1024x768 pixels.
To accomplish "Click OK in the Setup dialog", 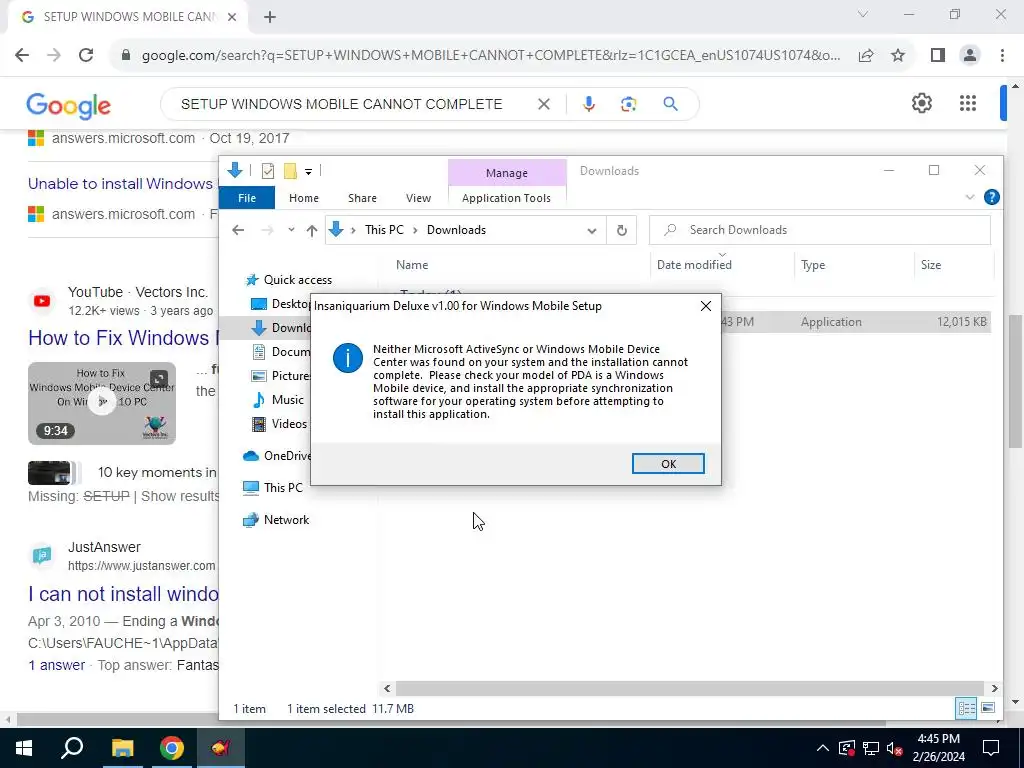I will (668, 464).
